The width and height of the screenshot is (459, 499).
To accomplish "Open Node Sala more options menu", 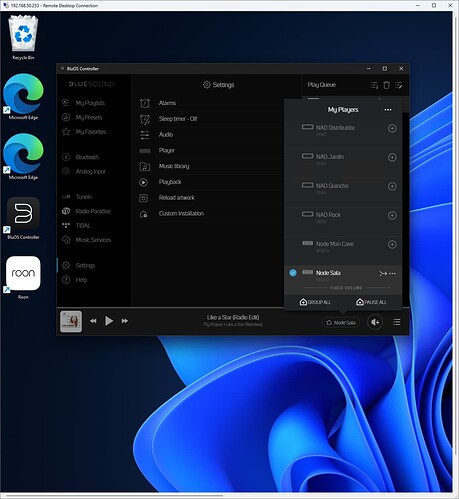I will tap(392, 274).
